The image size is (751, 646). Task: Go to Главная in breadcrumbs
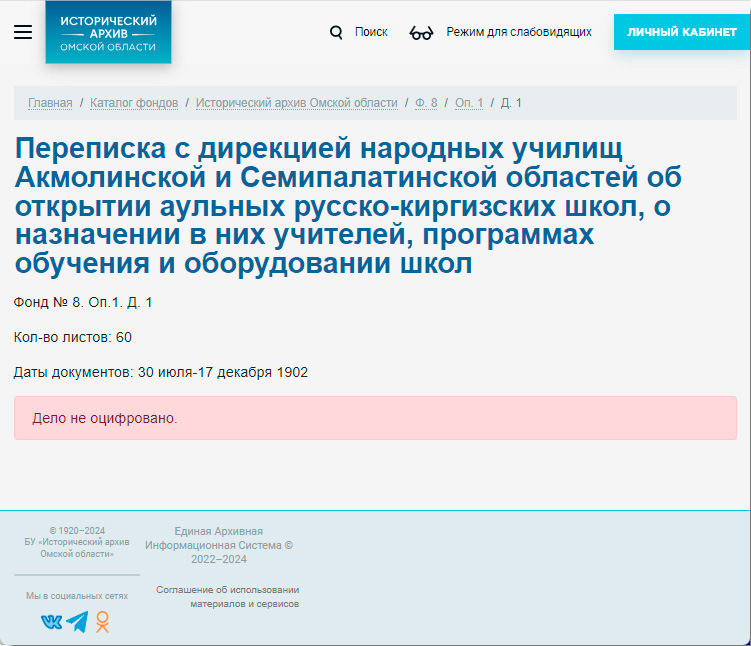(50, 103)
